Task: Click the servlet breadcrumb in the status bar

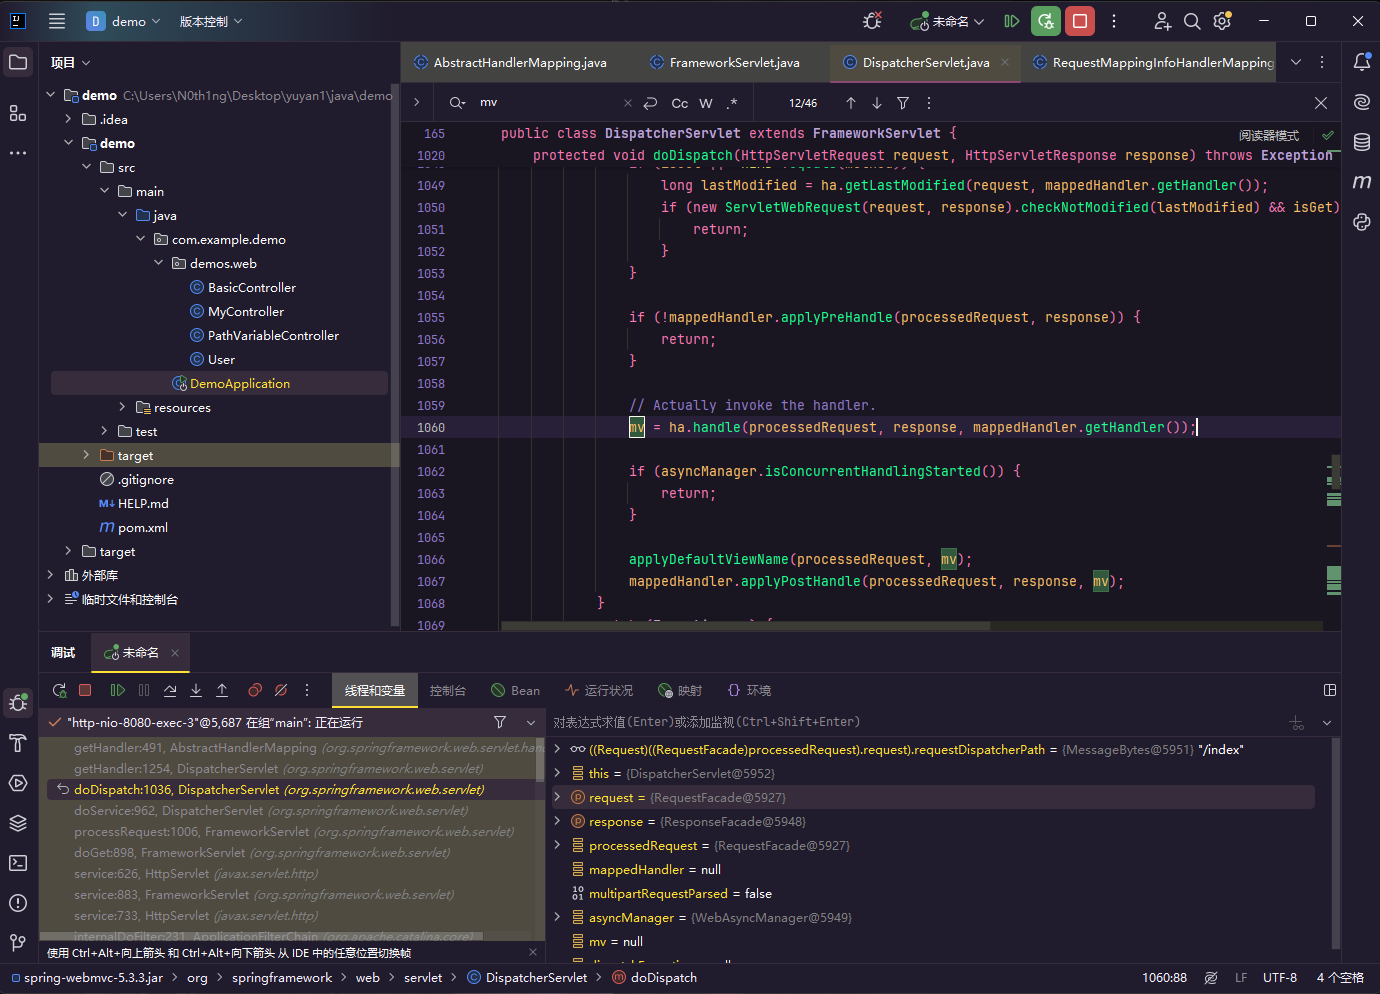Action: coord(423,978)
